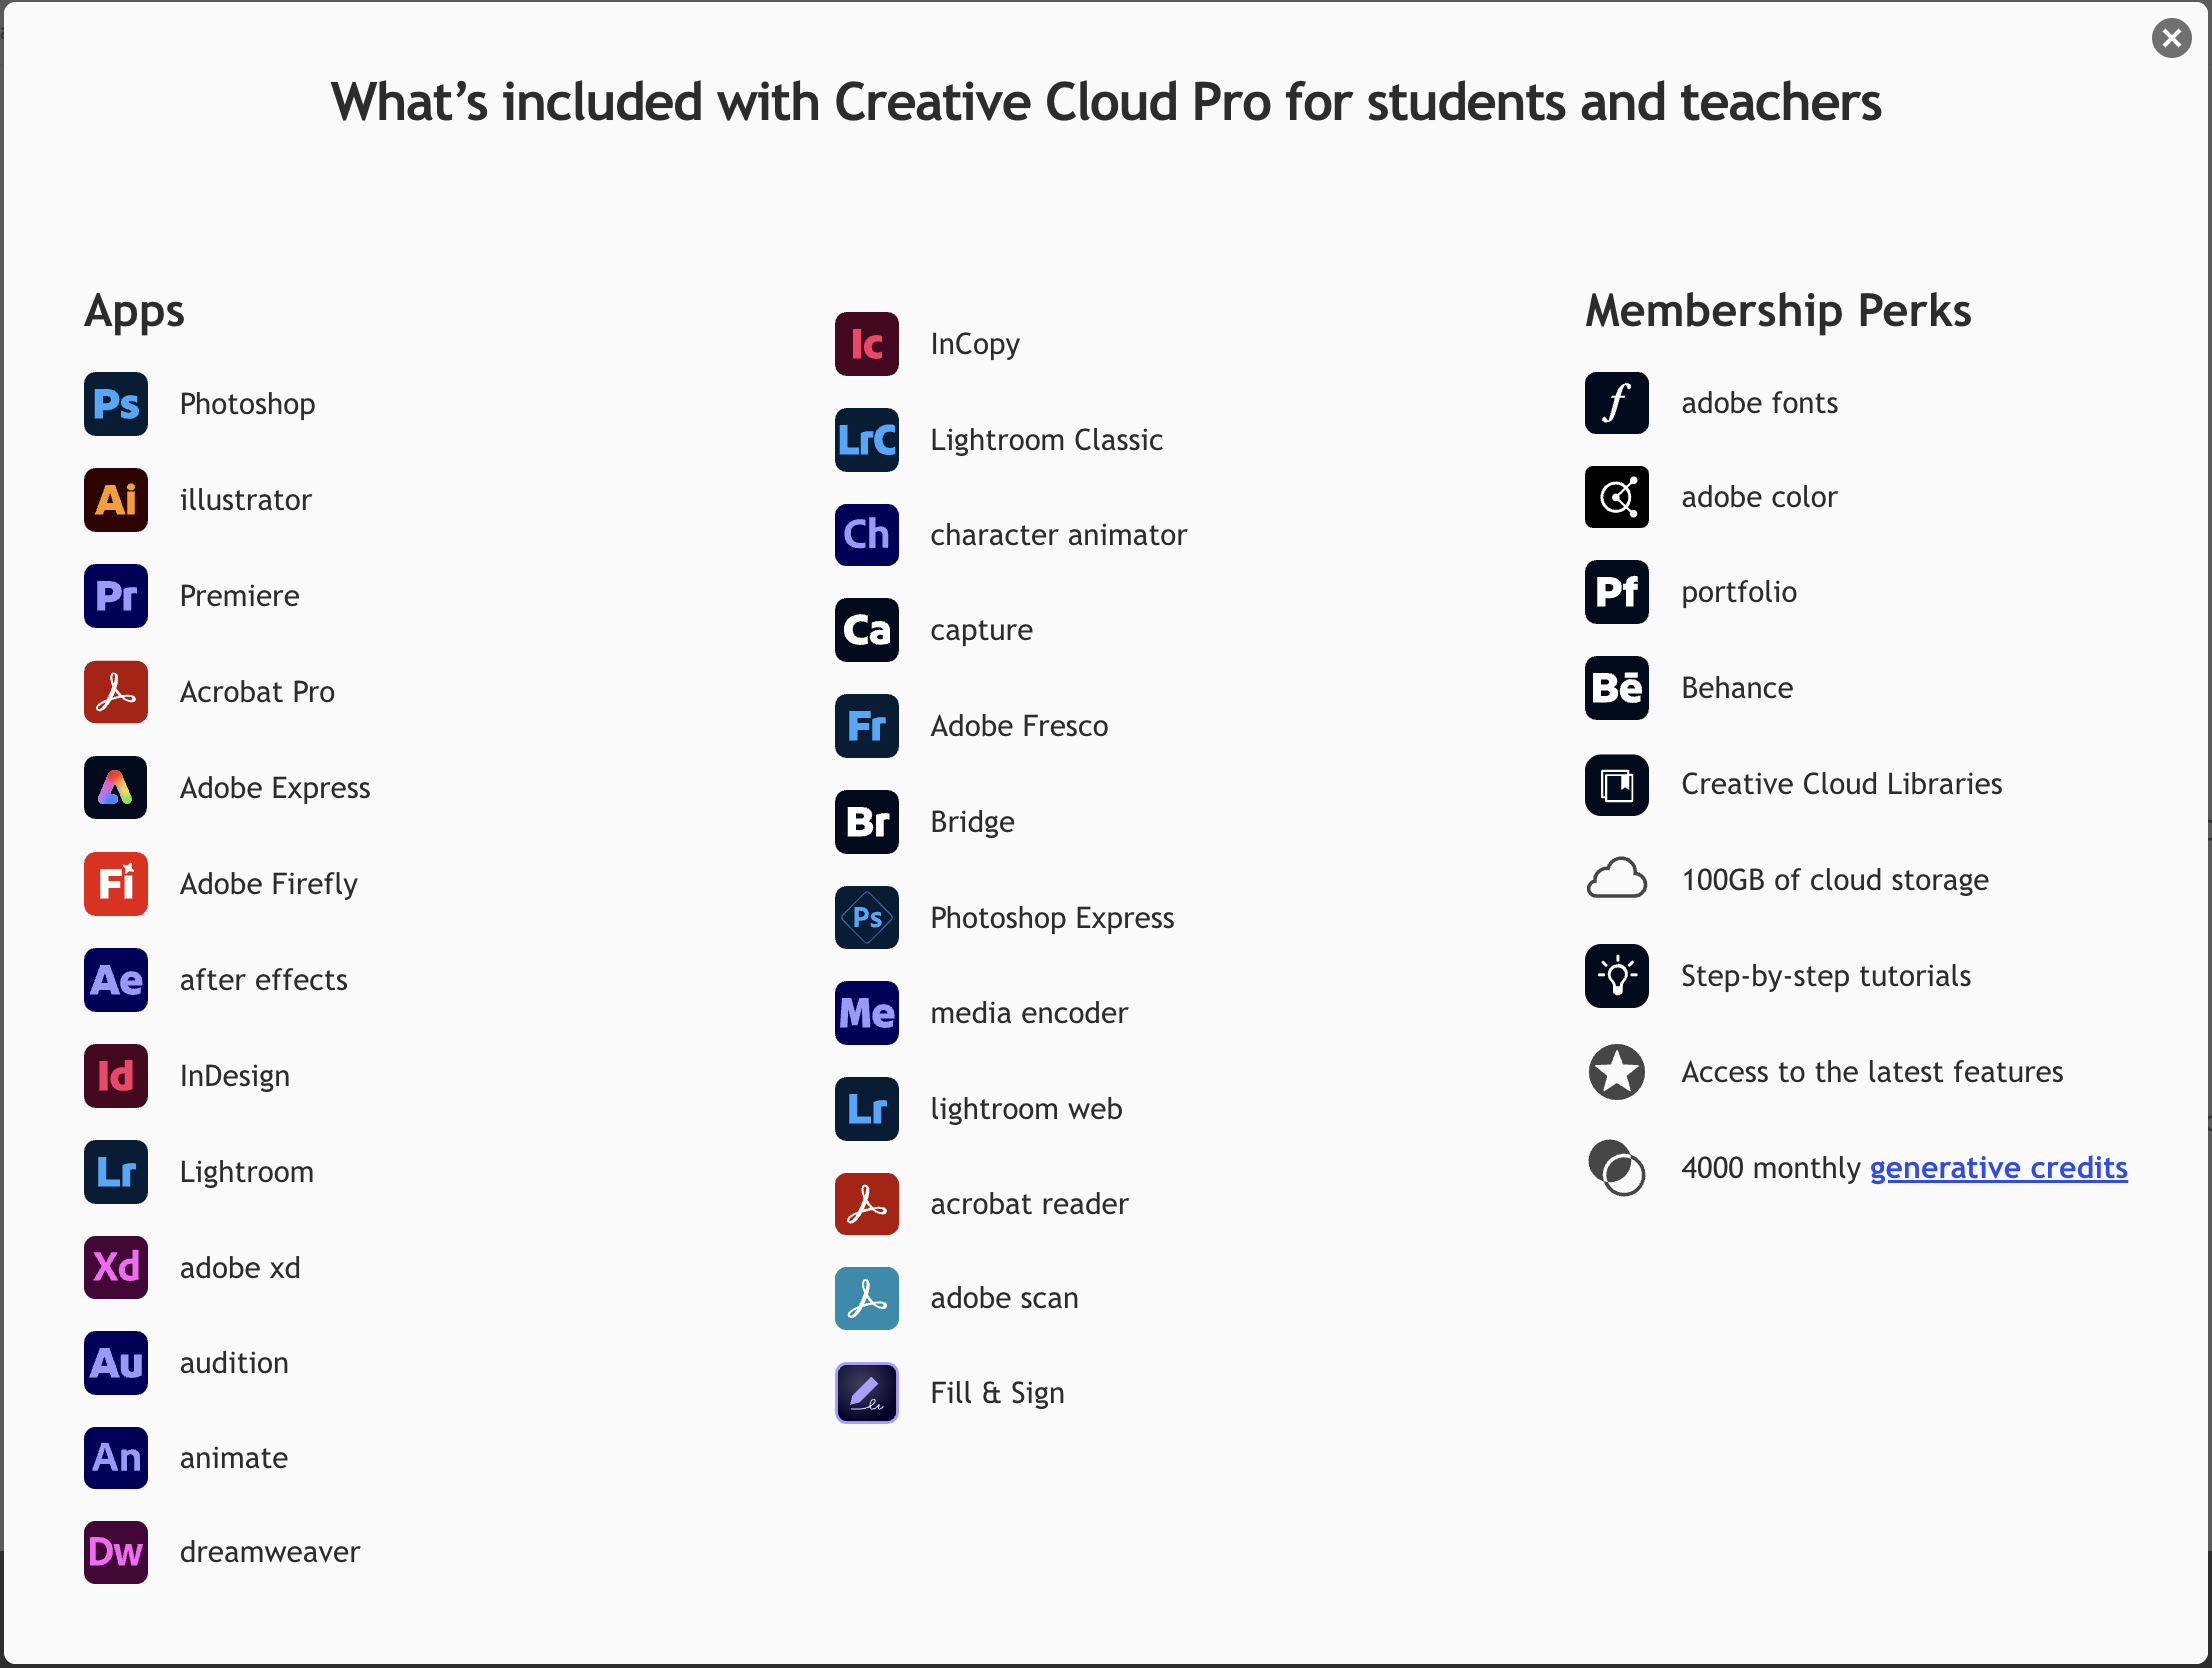Click the "Step-by-step tutorials" text

[1826, 976]
